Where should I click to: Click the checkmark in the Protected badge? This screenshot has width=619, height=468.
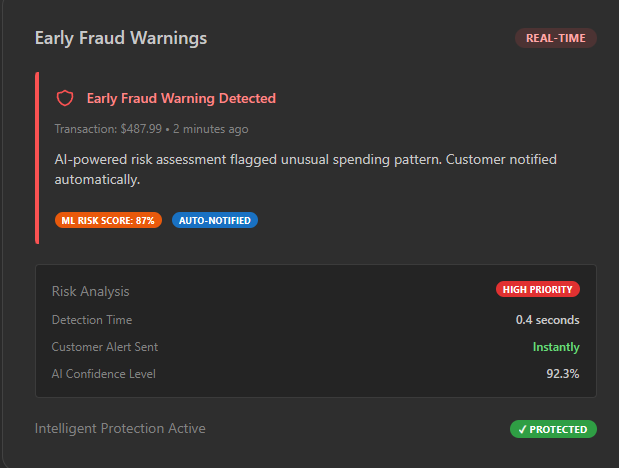[521, 429]
